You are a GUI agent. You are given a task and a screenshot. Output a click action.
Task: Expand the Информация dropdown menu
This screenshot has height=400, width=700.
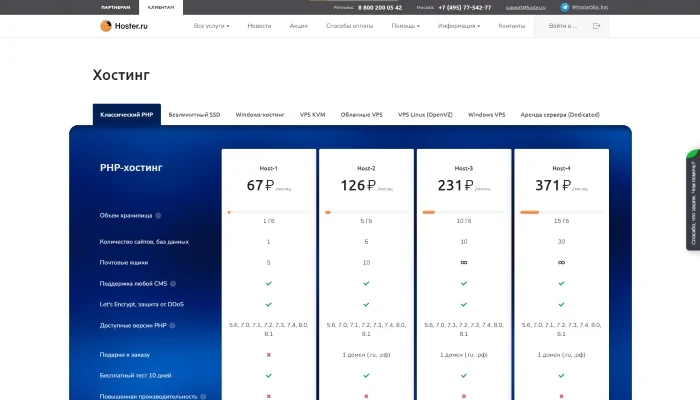(x=459, y=26)
